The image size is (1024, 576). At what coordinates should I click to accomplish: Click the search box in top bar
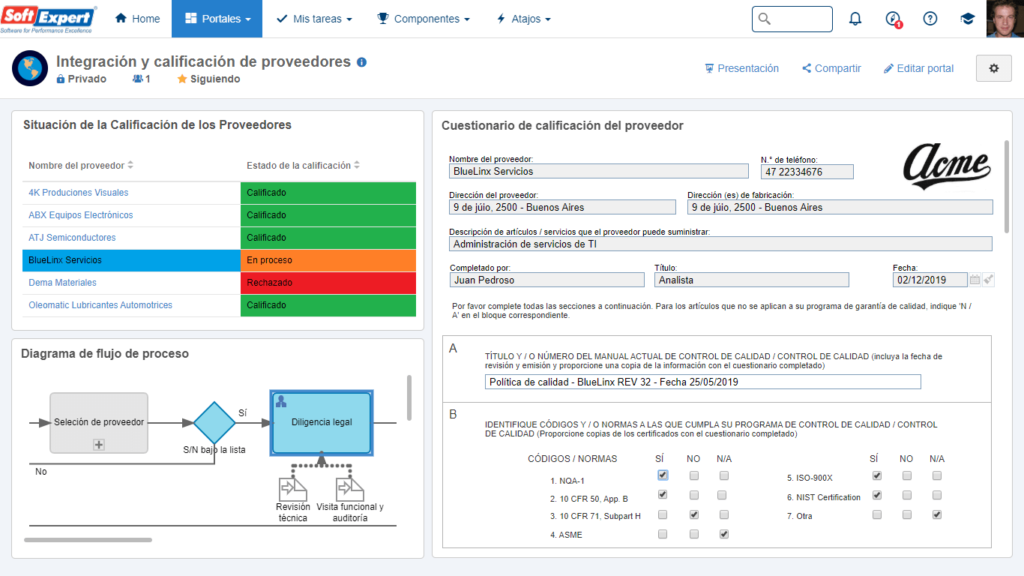(x=792, y=19)
